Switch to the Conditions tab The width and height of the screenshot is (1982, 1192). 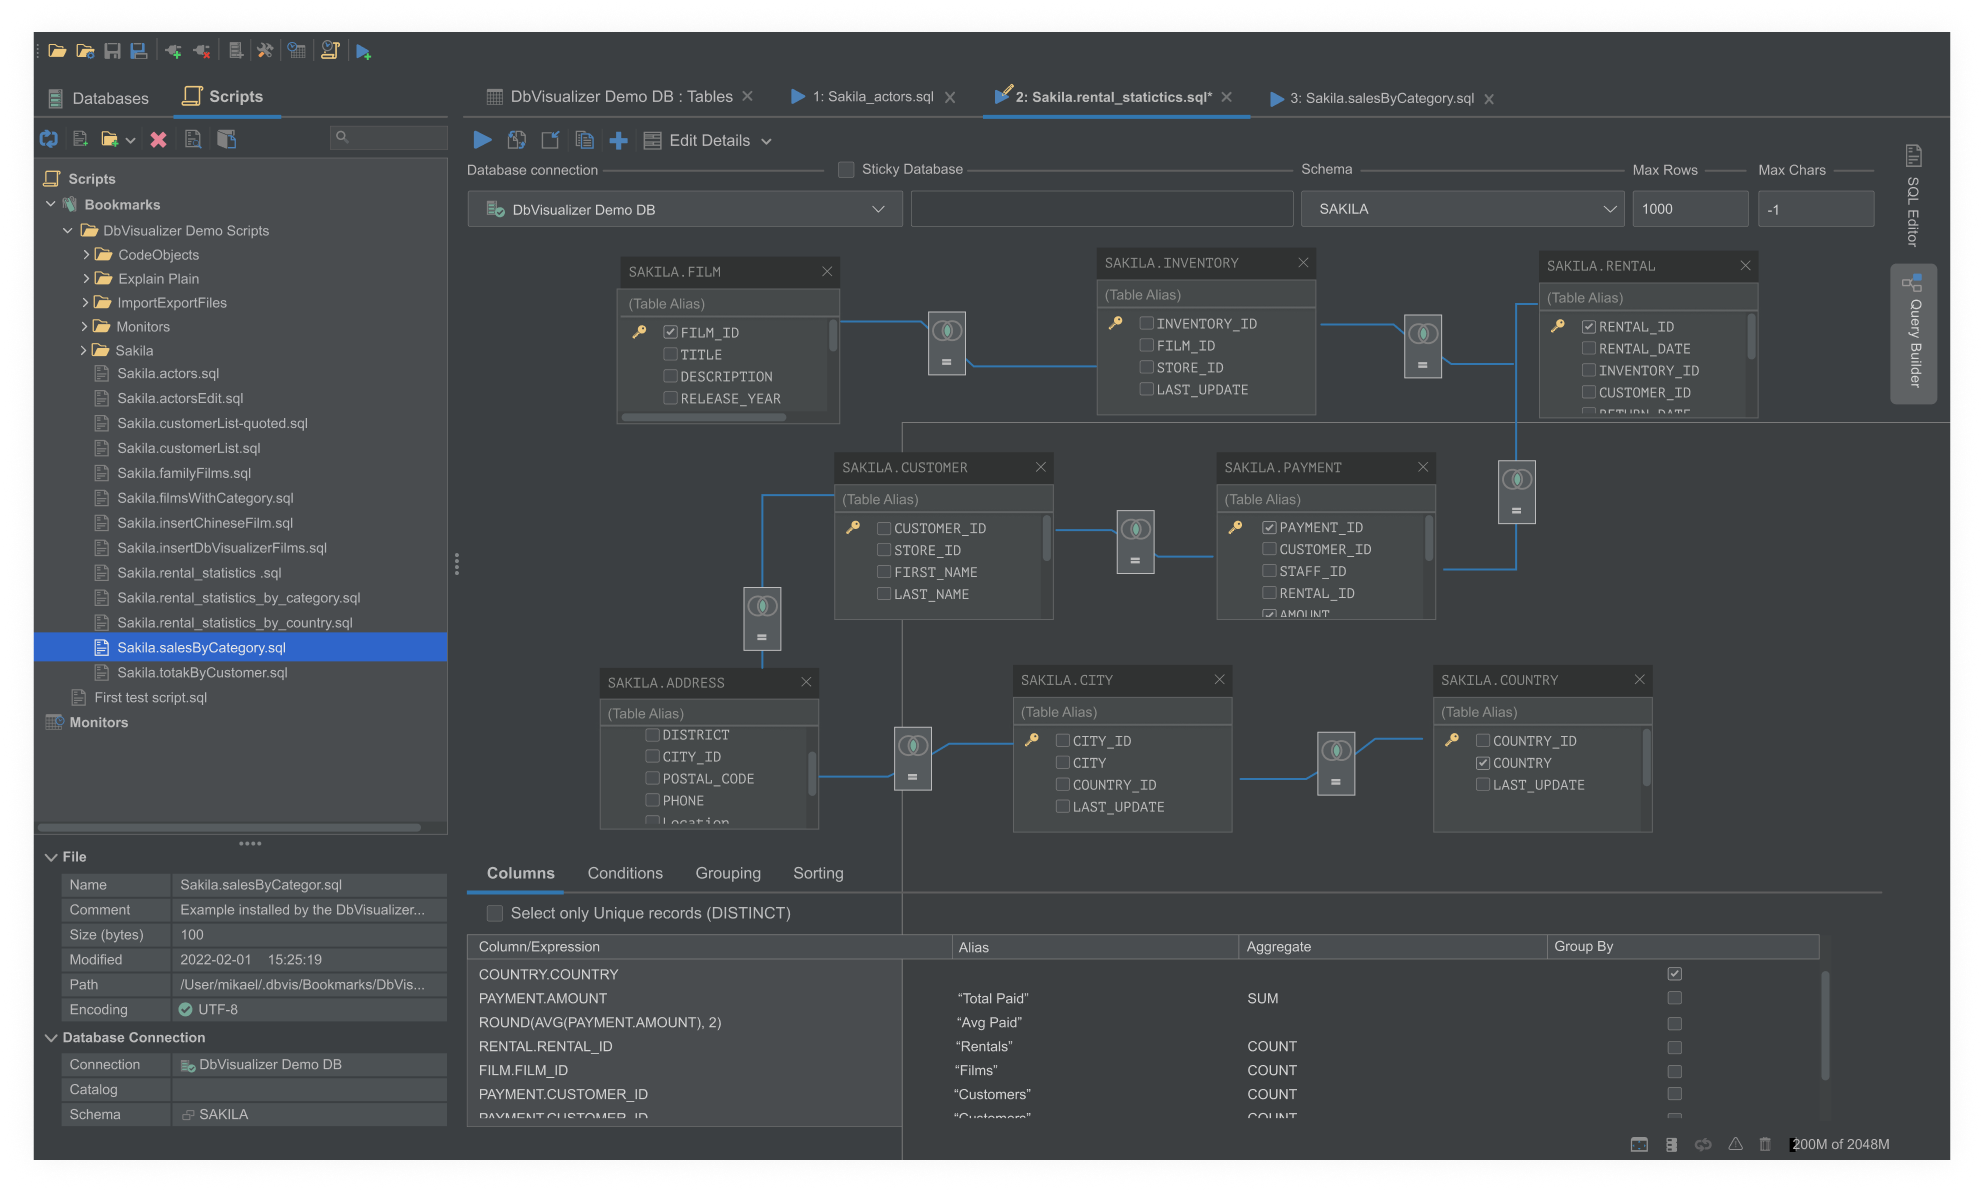click(624, 873)
